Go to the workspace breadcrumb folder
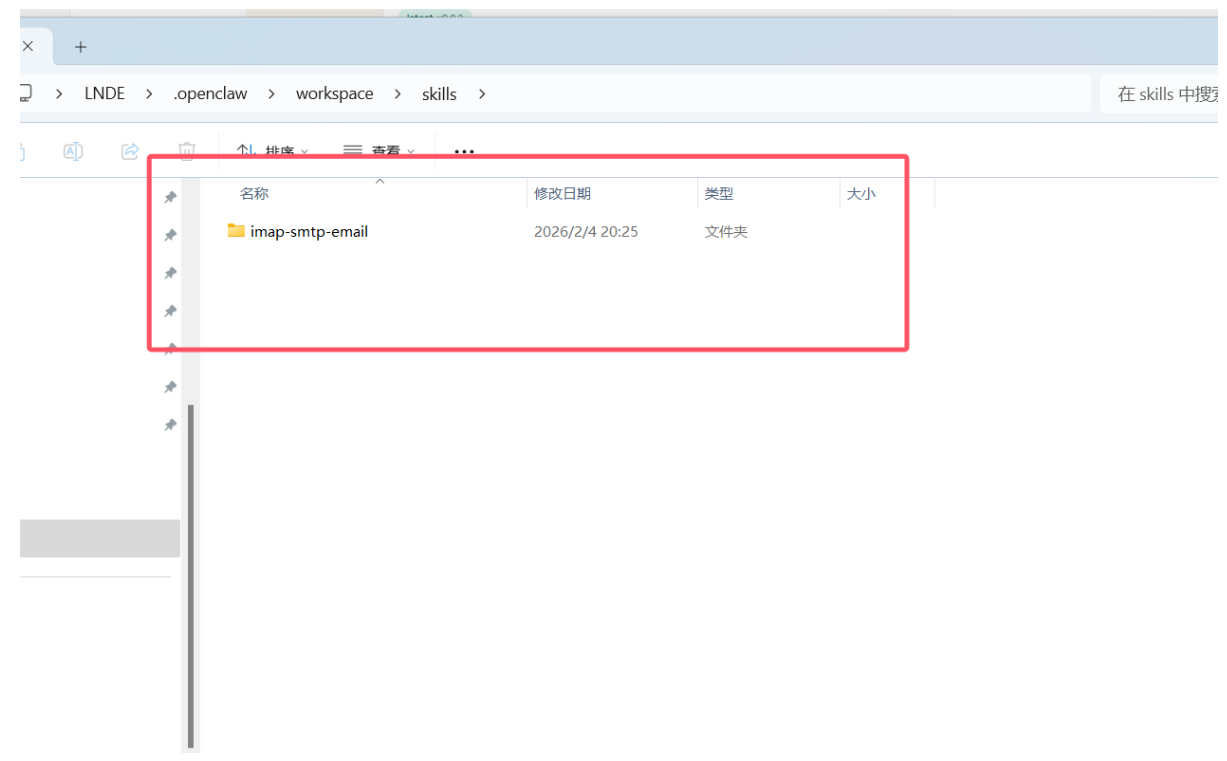 tap(334, 93)
